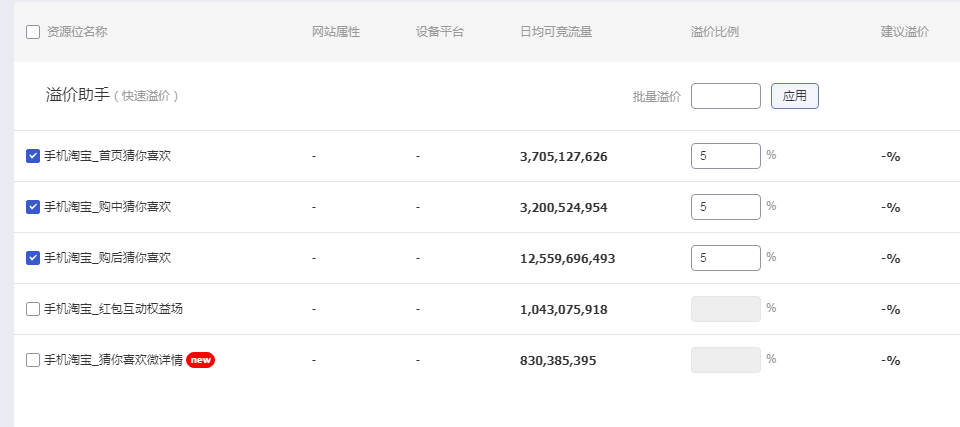Click the 溢价比例 column header
The image size is (960, 427).
tap(715, 32)
